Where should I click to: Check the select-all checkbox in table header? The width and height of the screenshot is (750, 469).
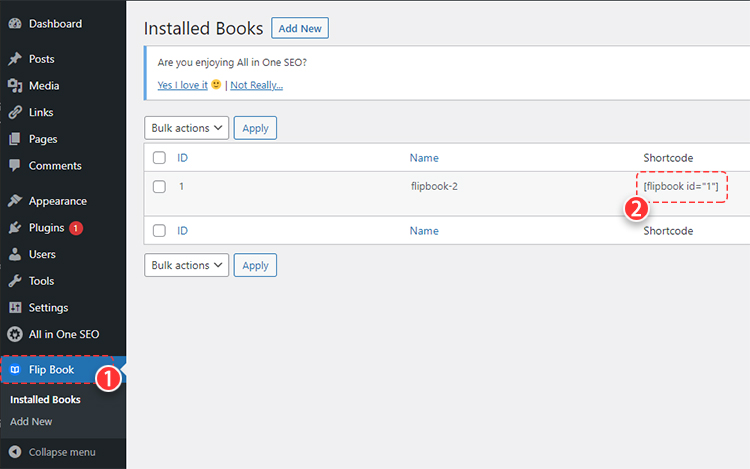159,158
